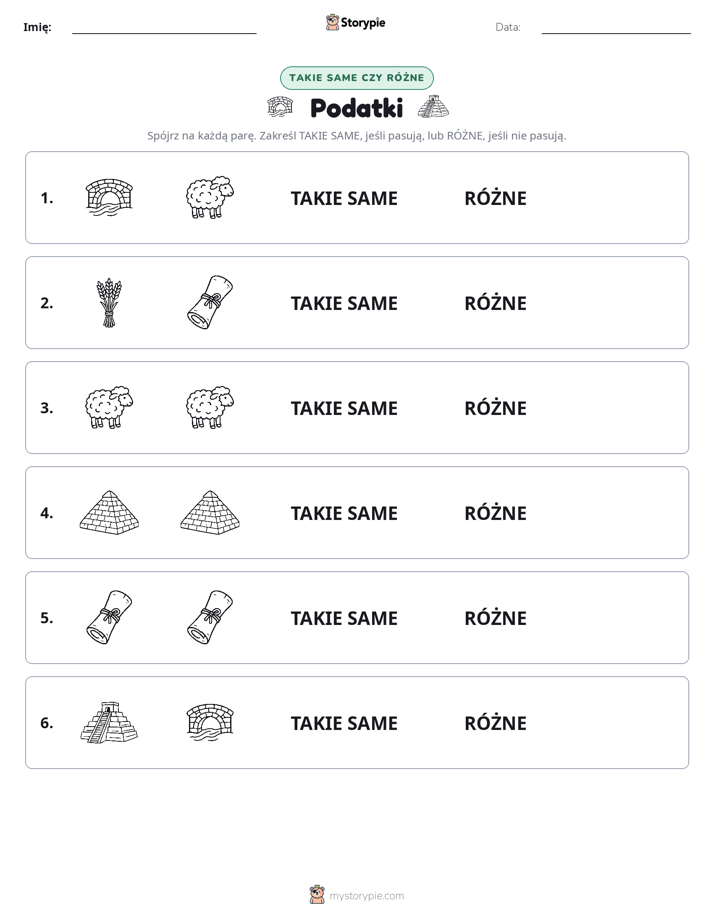This screenshot has height=924, width=714.
Task: Select TAKIE SAME in row 3
Action: [344, 408]
